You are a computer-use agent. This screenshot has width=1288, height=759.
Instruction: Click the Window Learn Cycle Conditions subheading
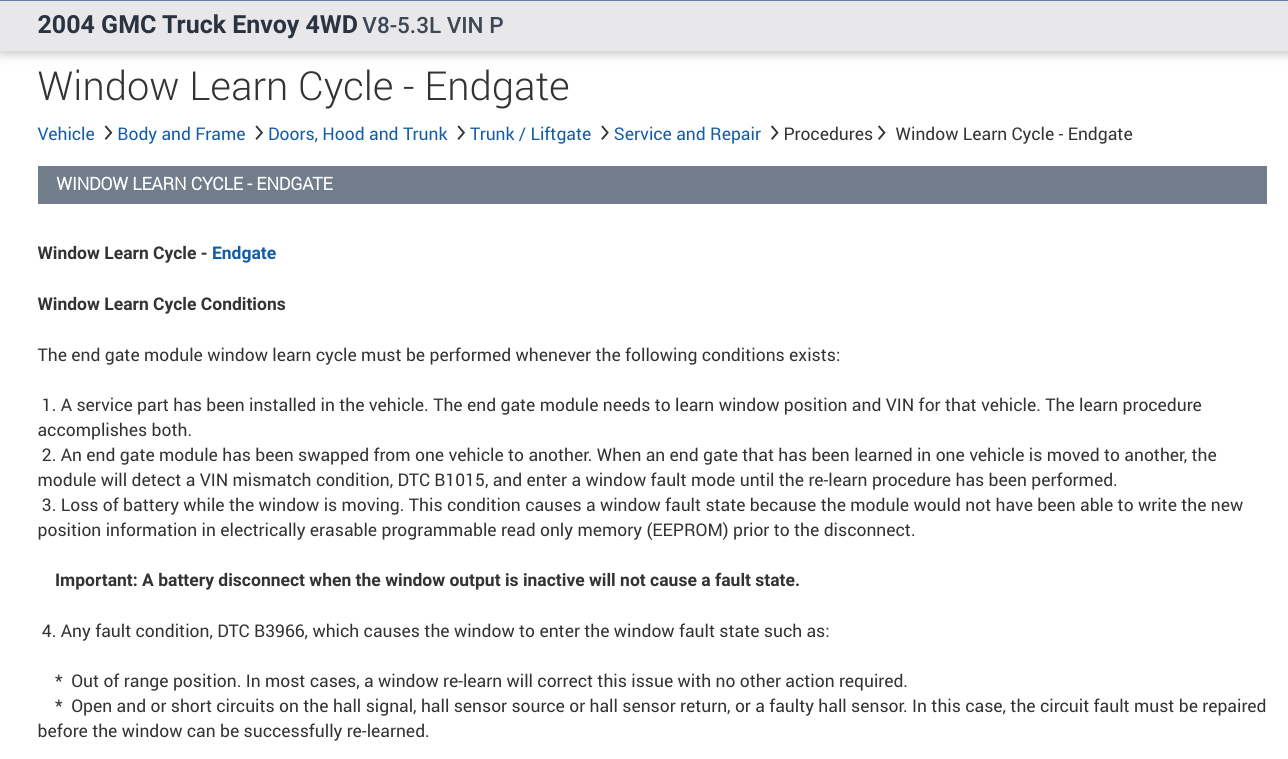161,304
